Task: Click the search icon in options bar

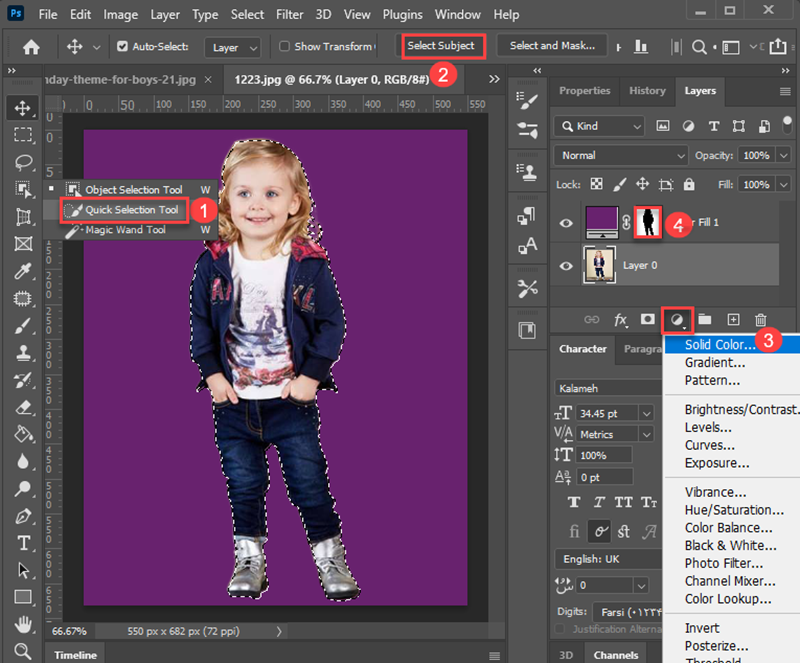Action: point(699,47)
